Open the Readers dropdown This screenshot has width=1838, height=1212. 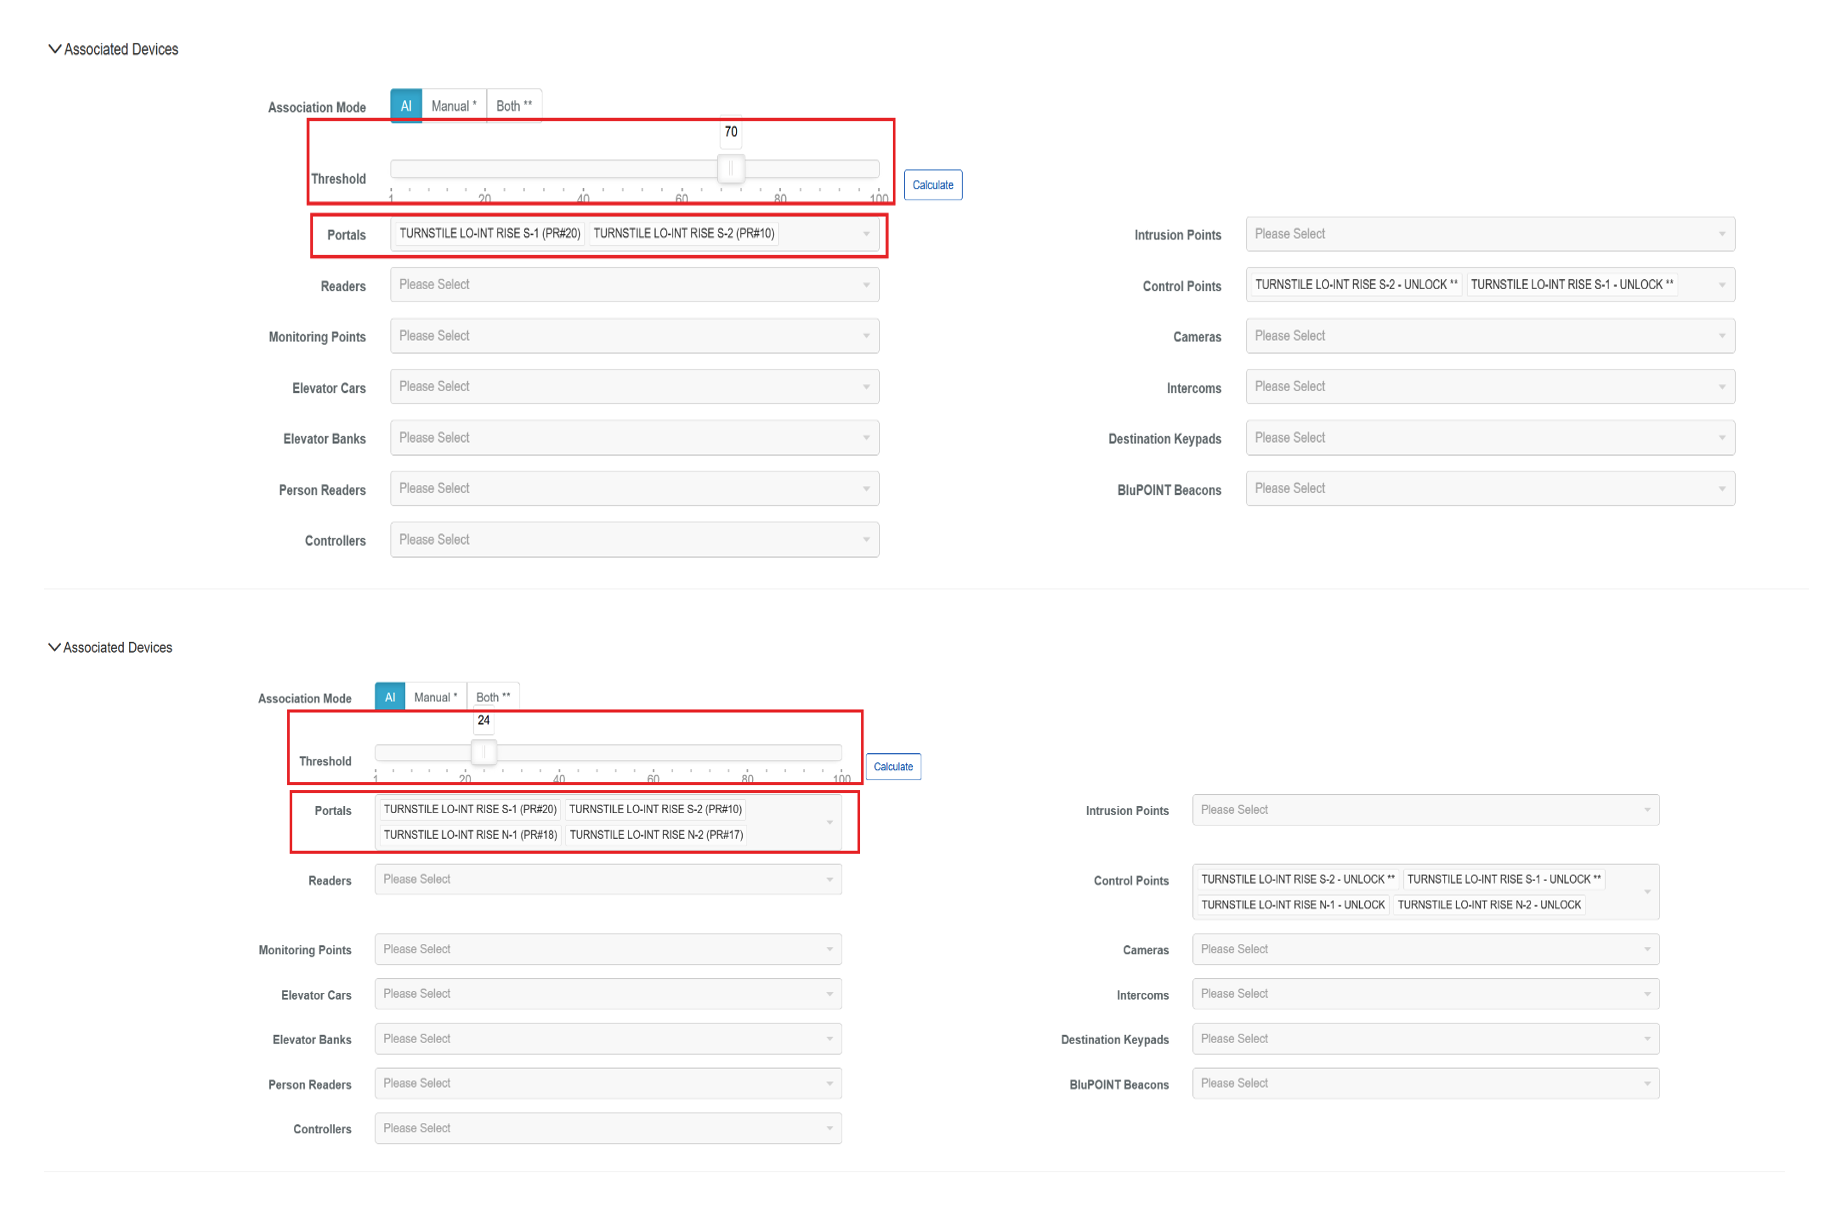[635, 284]
